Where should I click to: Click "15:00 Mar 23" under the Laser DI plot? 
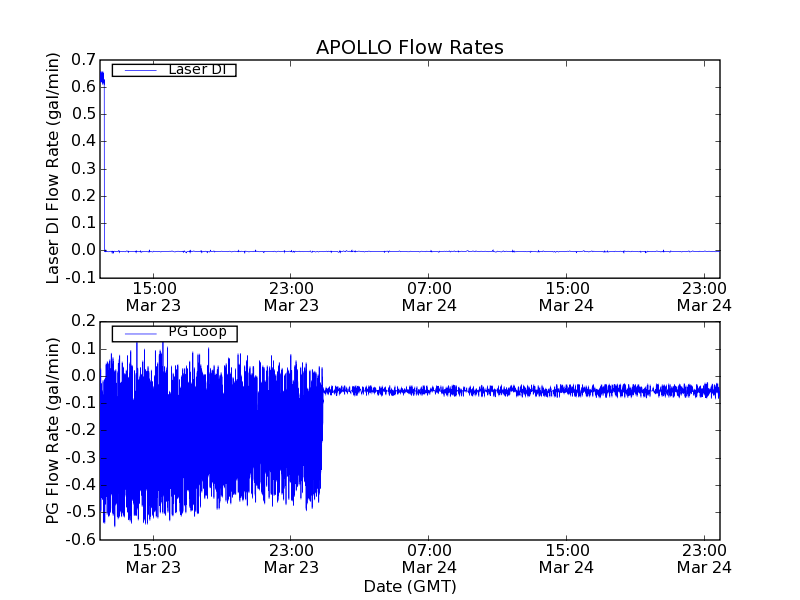point(154,297)
